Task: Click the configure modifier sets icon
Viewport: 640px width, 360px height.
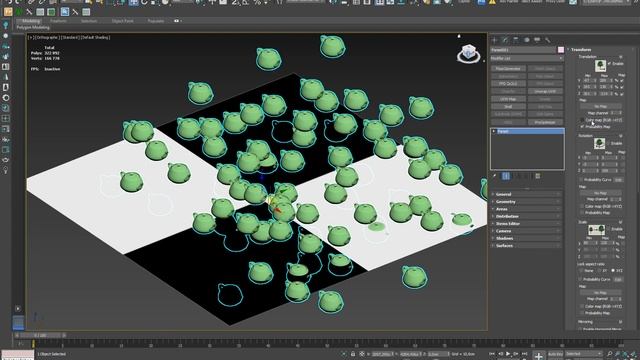Action: pos(538,176)
